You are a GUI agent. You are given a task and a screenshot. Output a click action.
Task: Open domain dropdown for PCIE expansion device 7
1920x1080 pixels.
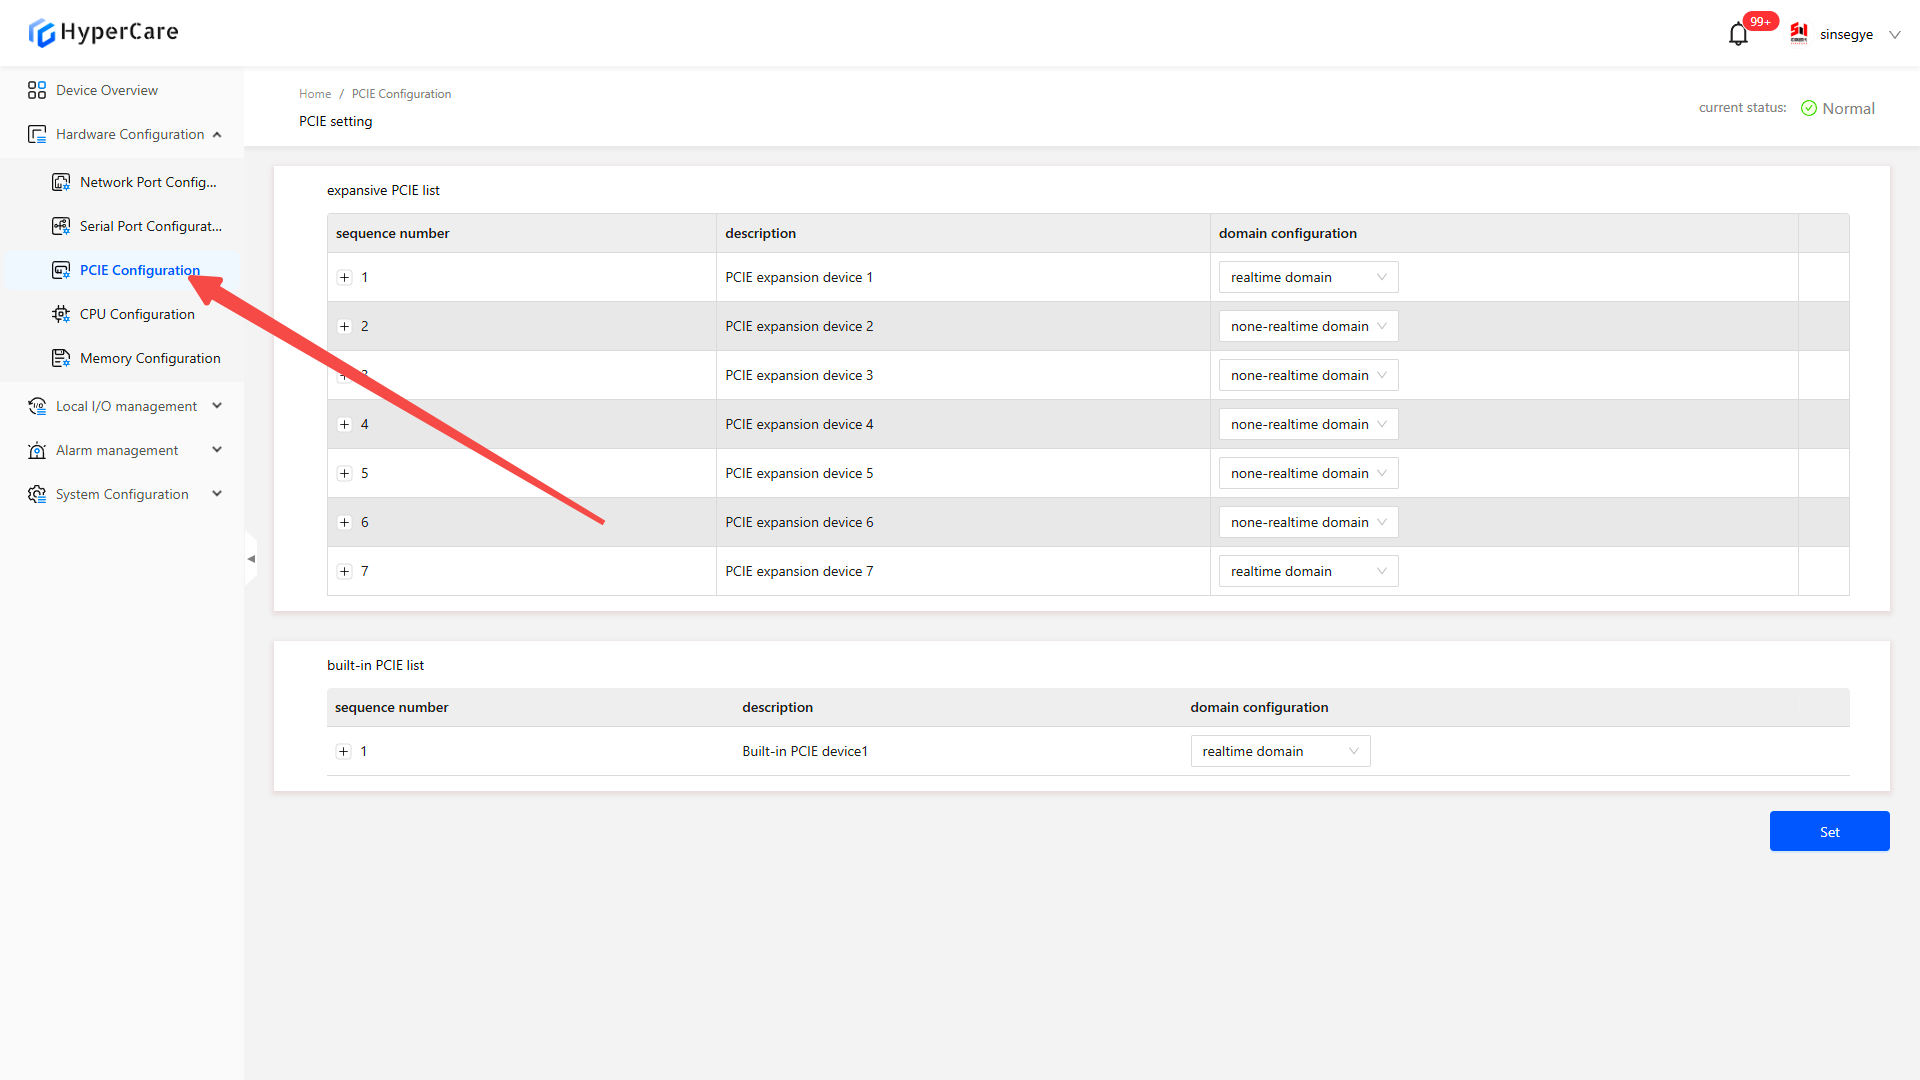(x=1308, y=571)
